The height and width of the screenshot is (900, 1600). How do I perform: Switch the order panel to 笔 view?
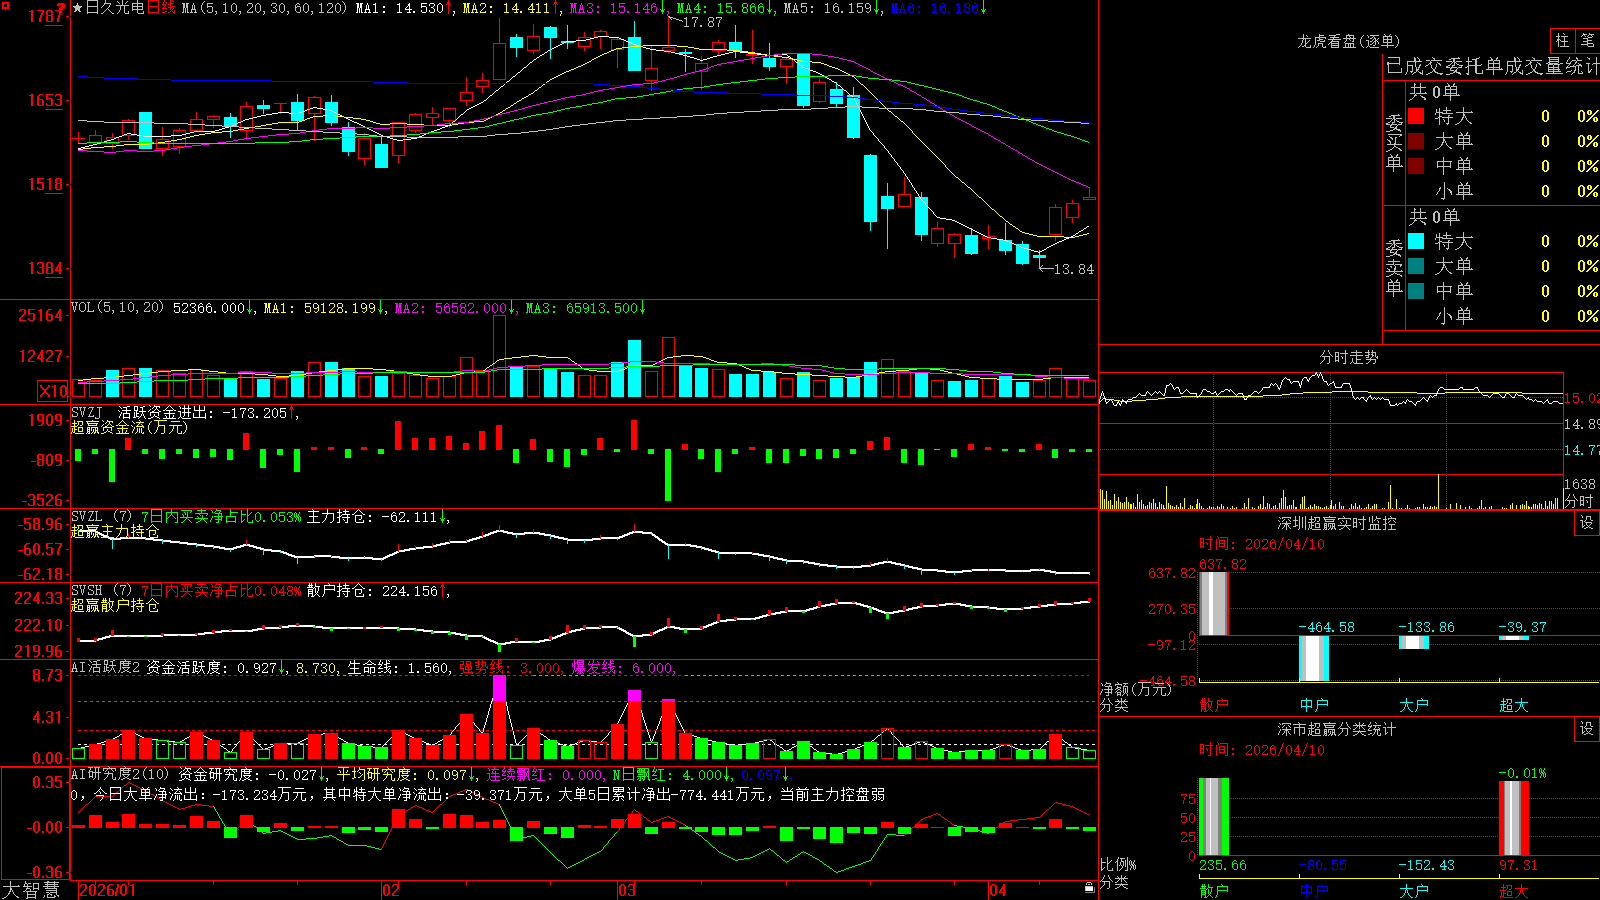1588,41
